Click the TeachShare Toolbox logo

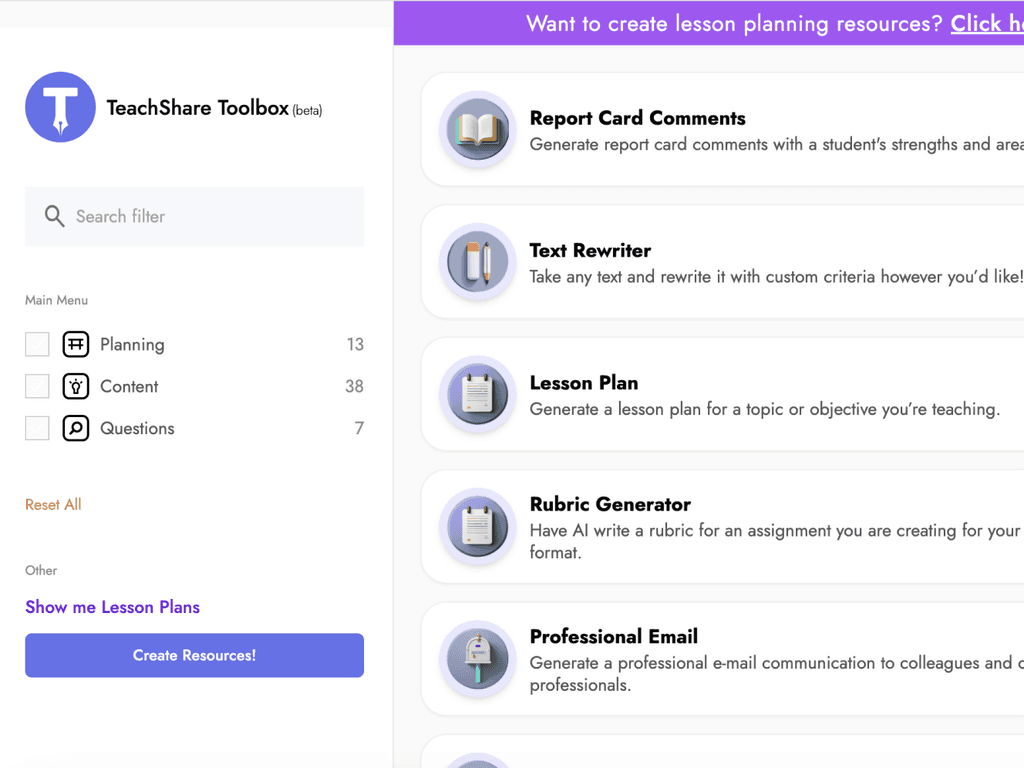60,108
